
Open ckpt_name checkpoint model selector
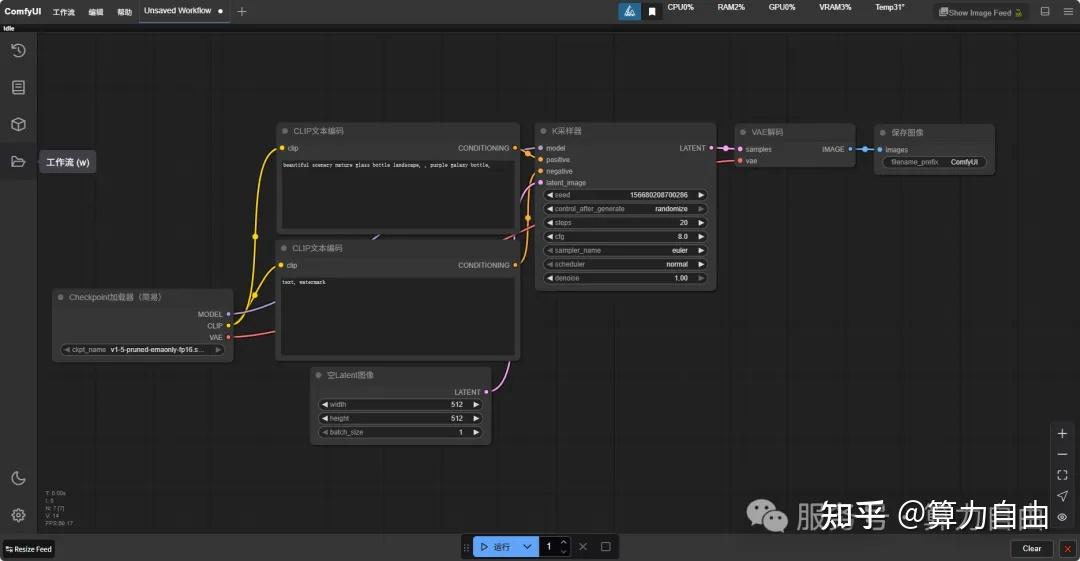coord(143,349)
